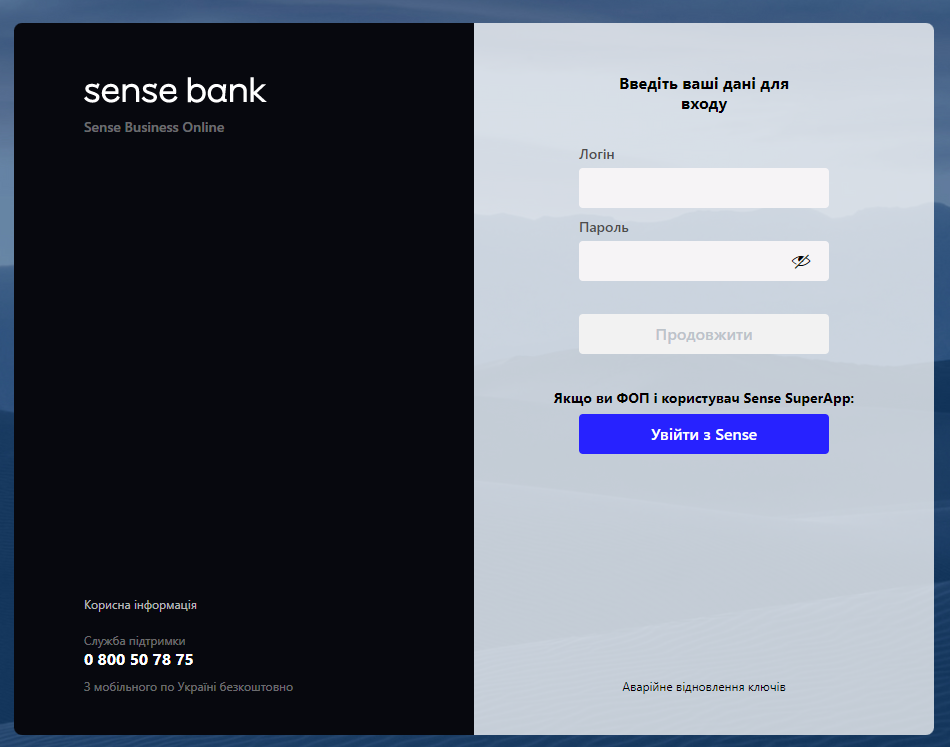Open the Корисна інформація link

pyautogui.click(x=140, y=605)
